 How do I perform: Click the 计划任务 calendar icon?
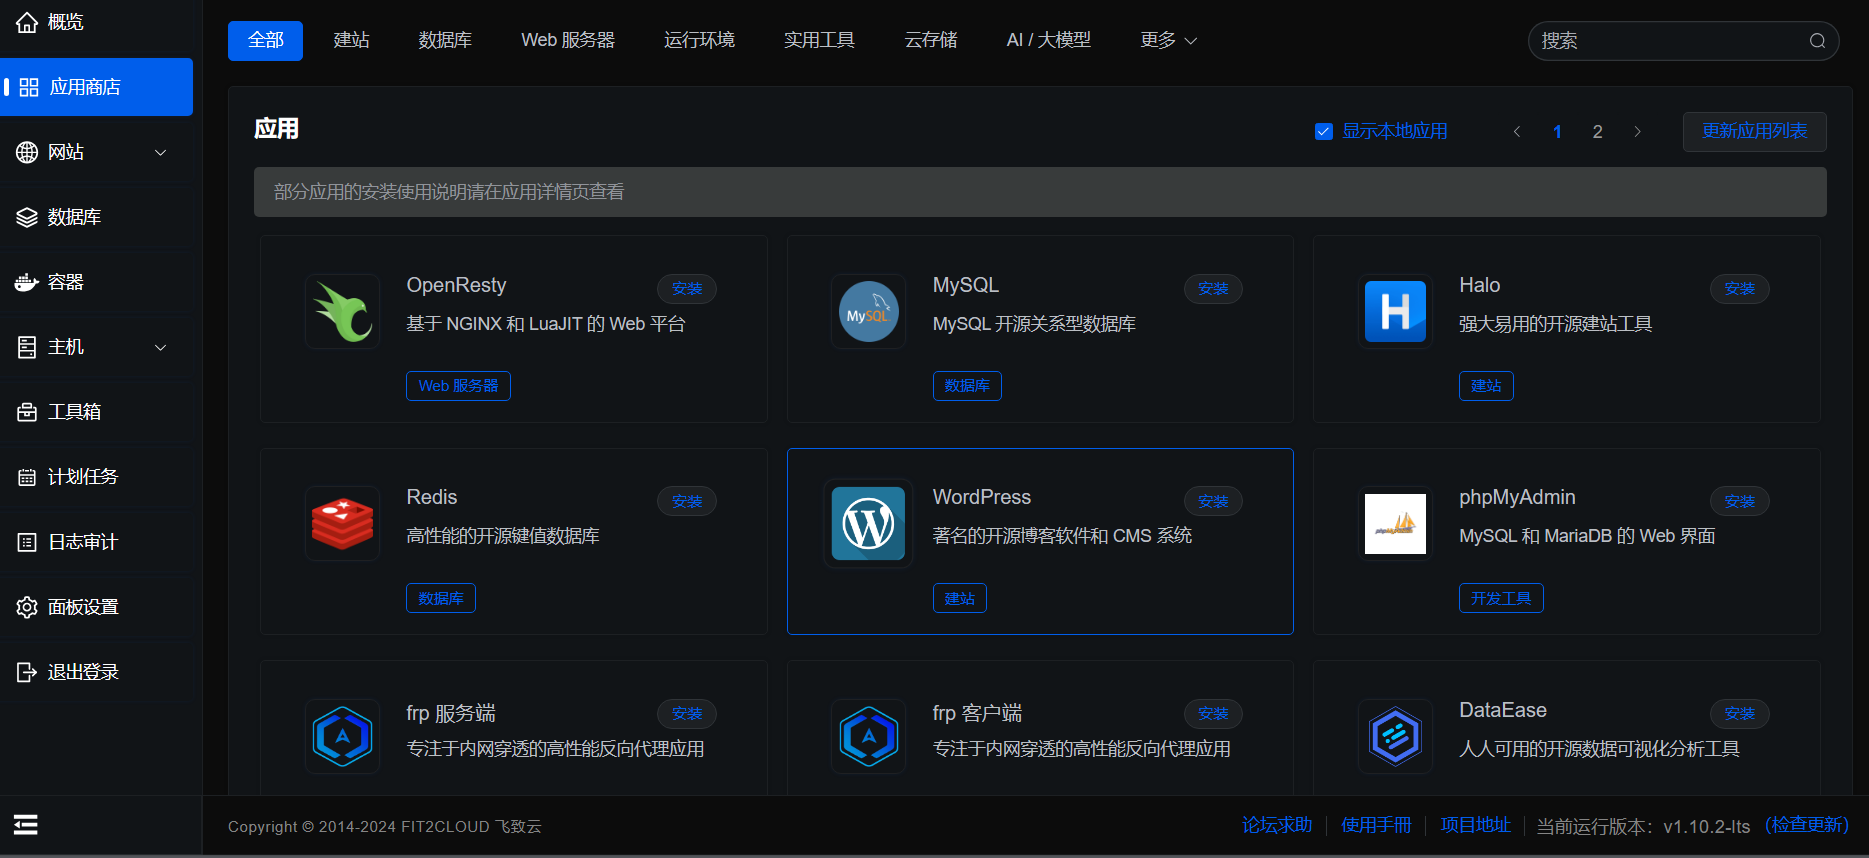(27, 477)
